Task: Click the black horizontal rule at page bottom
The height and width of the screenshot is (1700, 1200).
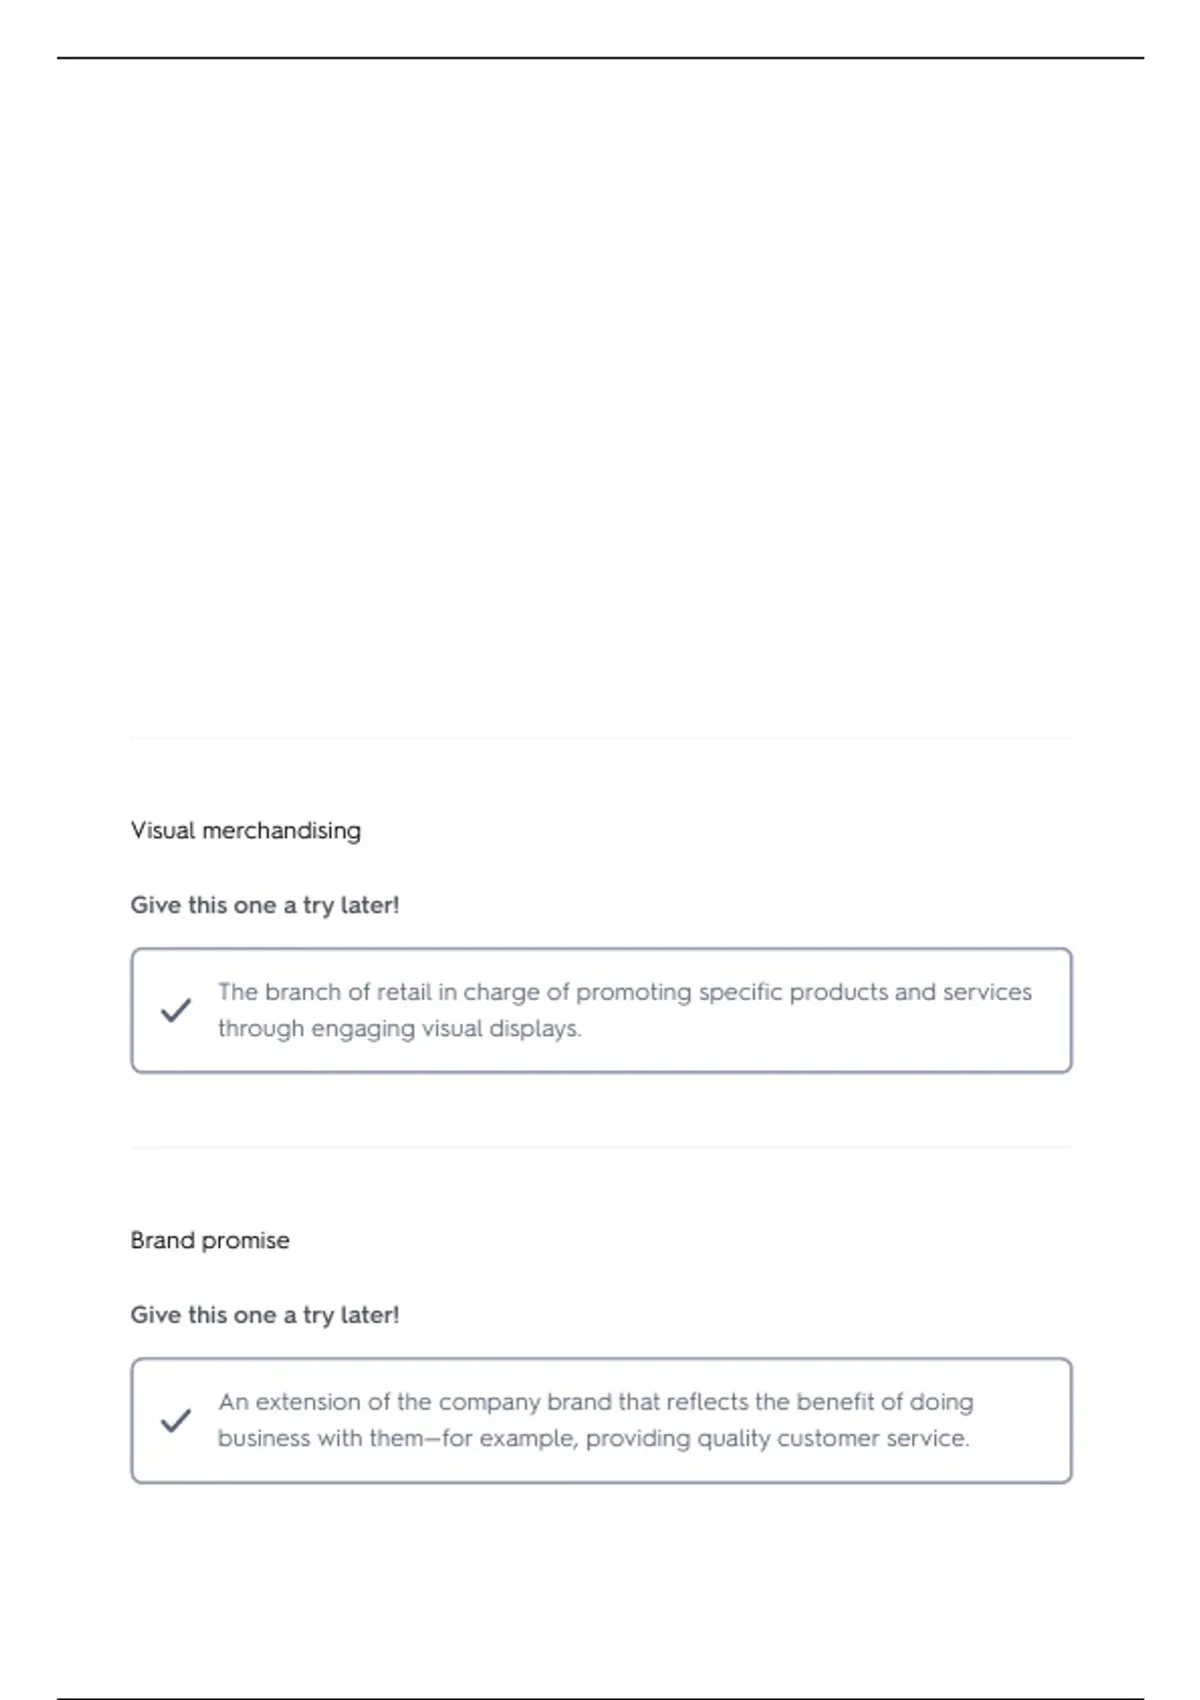Action: pos(600,1697)
